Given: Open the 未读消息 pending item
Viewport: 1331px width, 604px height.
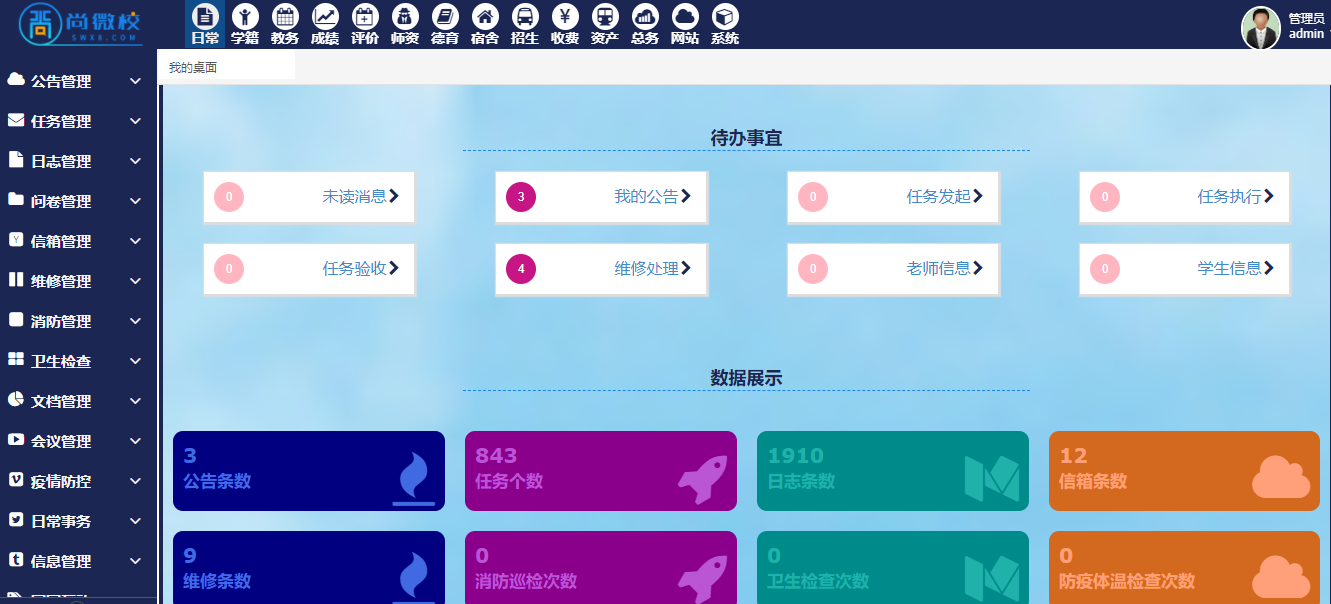Looking at the screenshot, I should 309,197.
